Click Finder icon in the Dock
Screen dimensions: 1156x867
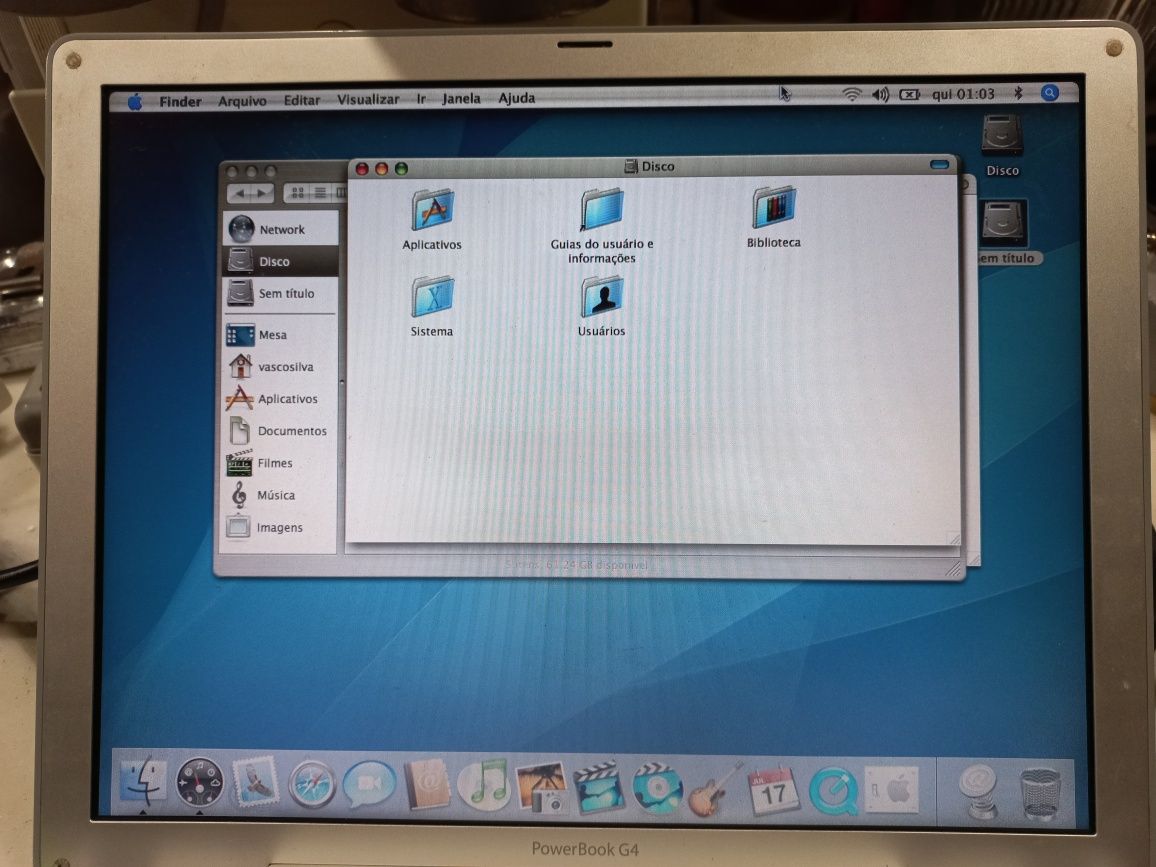coord(143,781)
